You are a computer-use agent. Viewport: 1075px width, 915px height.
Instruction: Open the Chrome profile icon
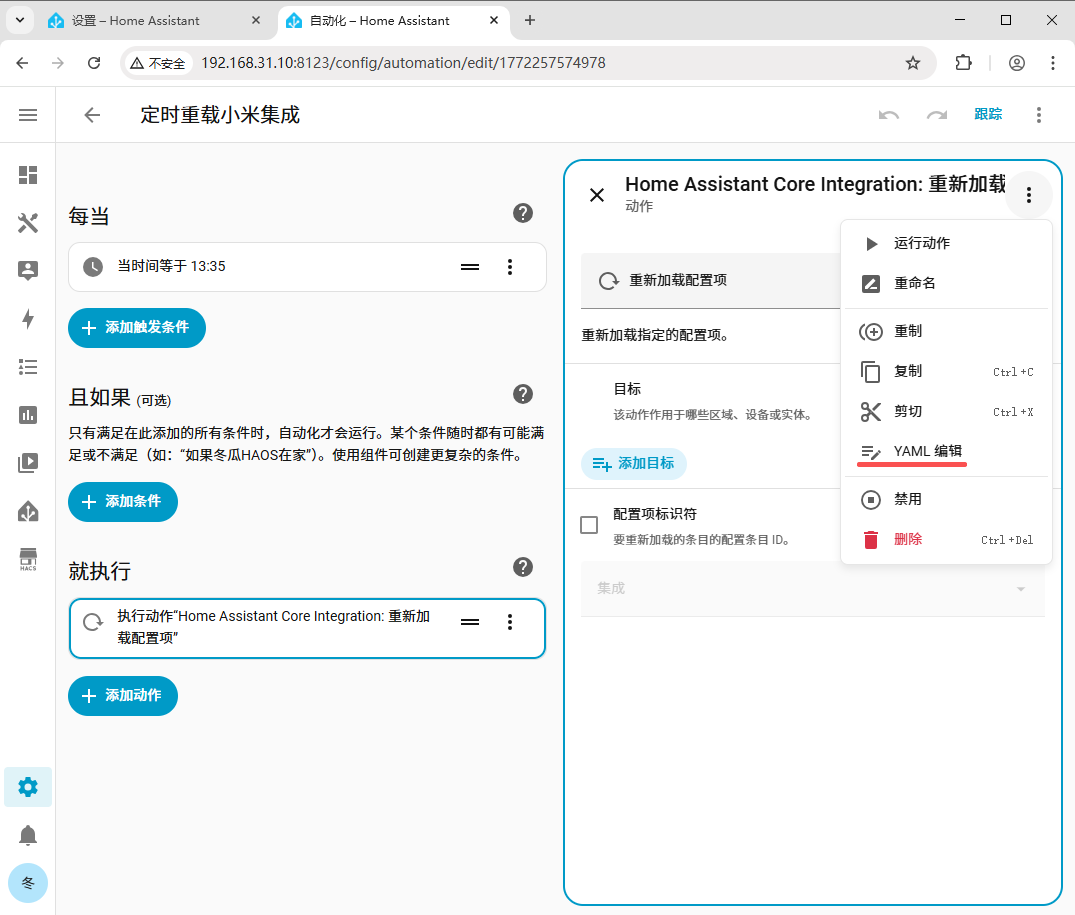1017,63
